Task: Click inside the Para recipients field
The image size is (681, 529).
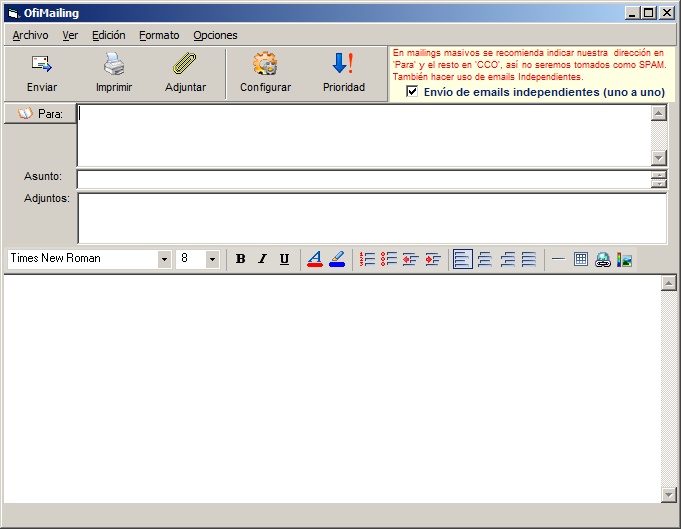Action: point(364,136)
